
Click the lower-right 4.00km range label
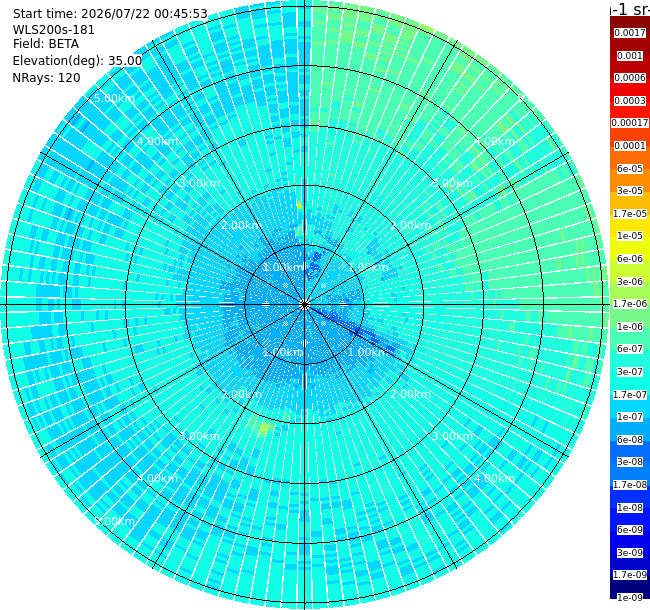(x=494, y=478)
